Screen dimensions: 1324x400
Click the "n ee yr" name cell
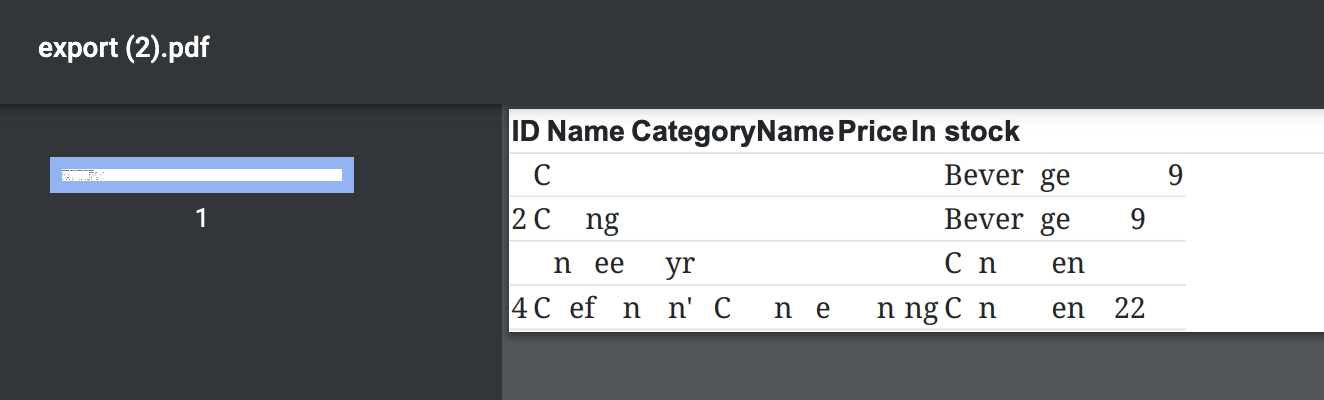[x=624, y=264]
